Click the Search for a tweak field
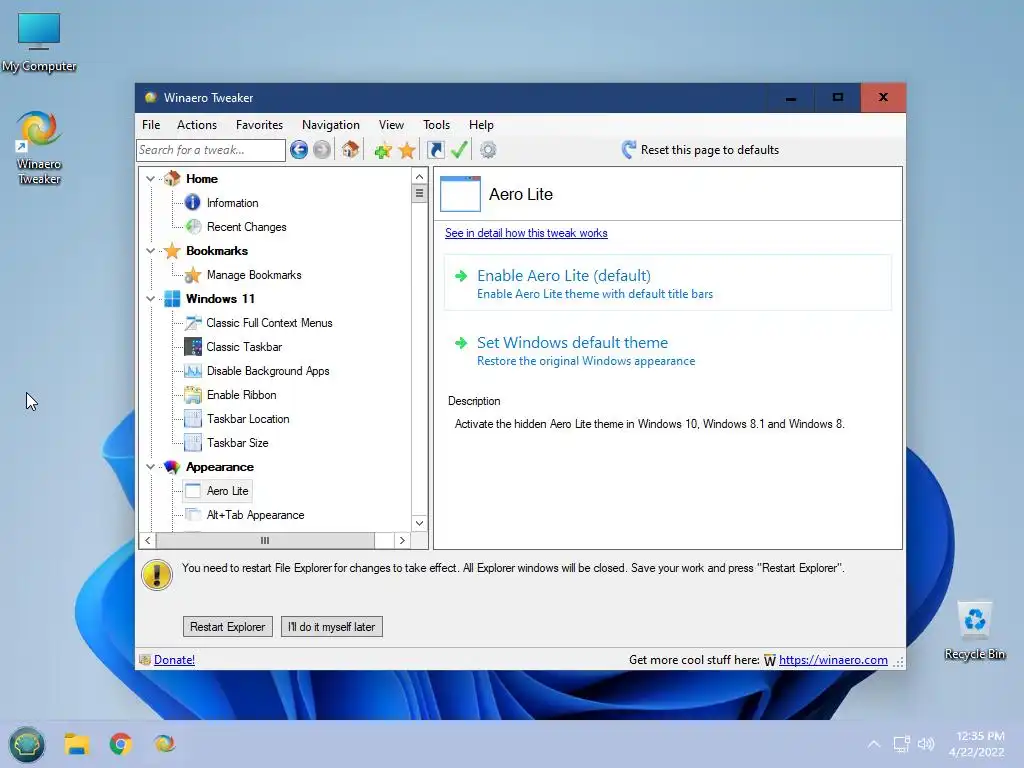This screenshot has width=1024, height=768. (x=211, y=150)
